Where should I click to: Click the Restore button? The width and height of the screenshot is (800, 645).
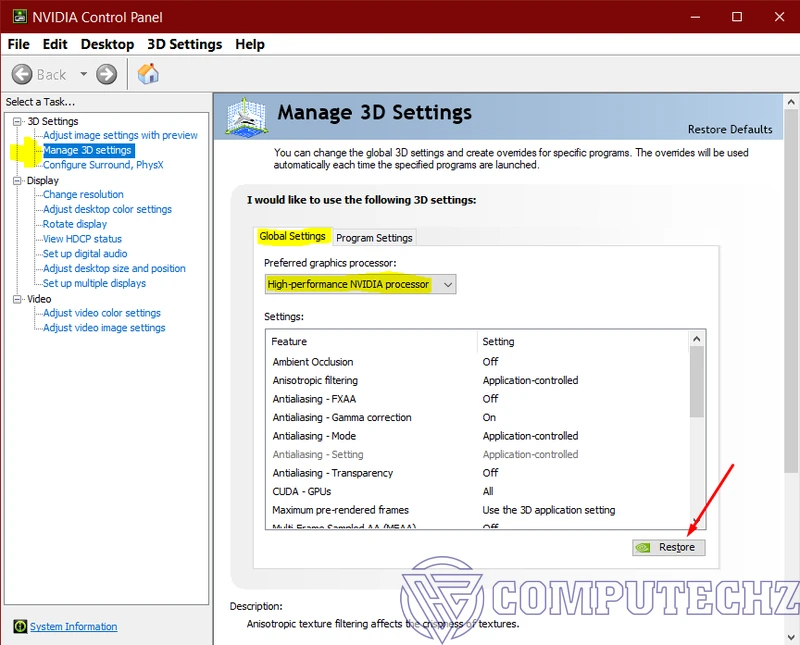[x=668, y=547]
